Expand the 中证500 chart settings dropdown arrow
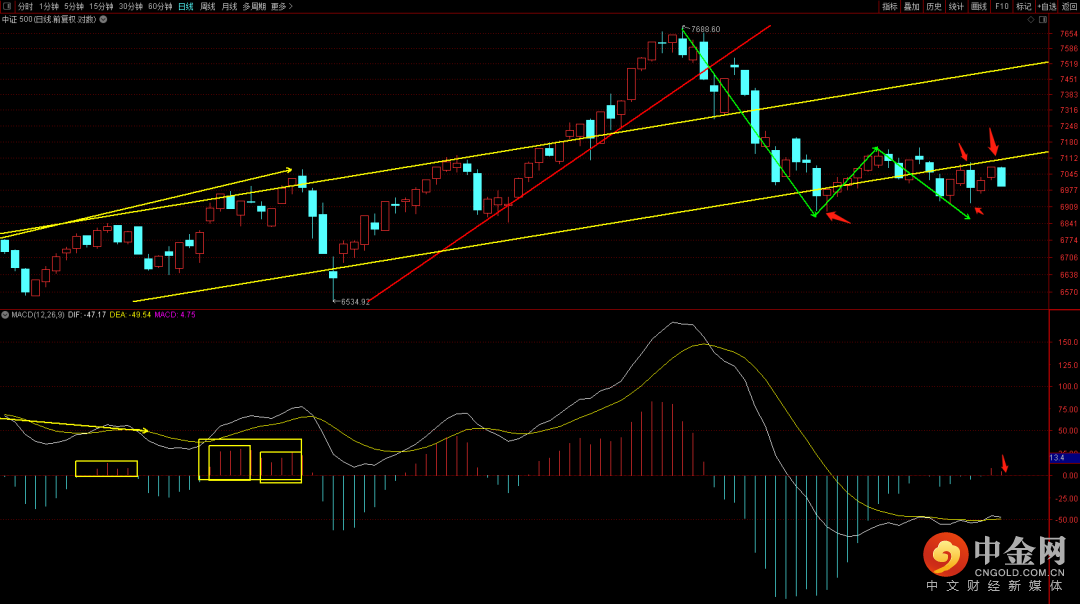The width and height of the screenshot is (1080, 604). (x=103, y=19)
